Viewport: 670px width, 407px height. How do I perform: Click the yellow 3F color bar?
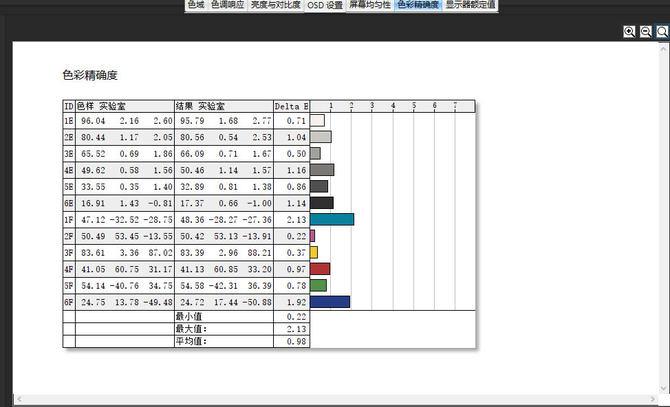point(314,253)
